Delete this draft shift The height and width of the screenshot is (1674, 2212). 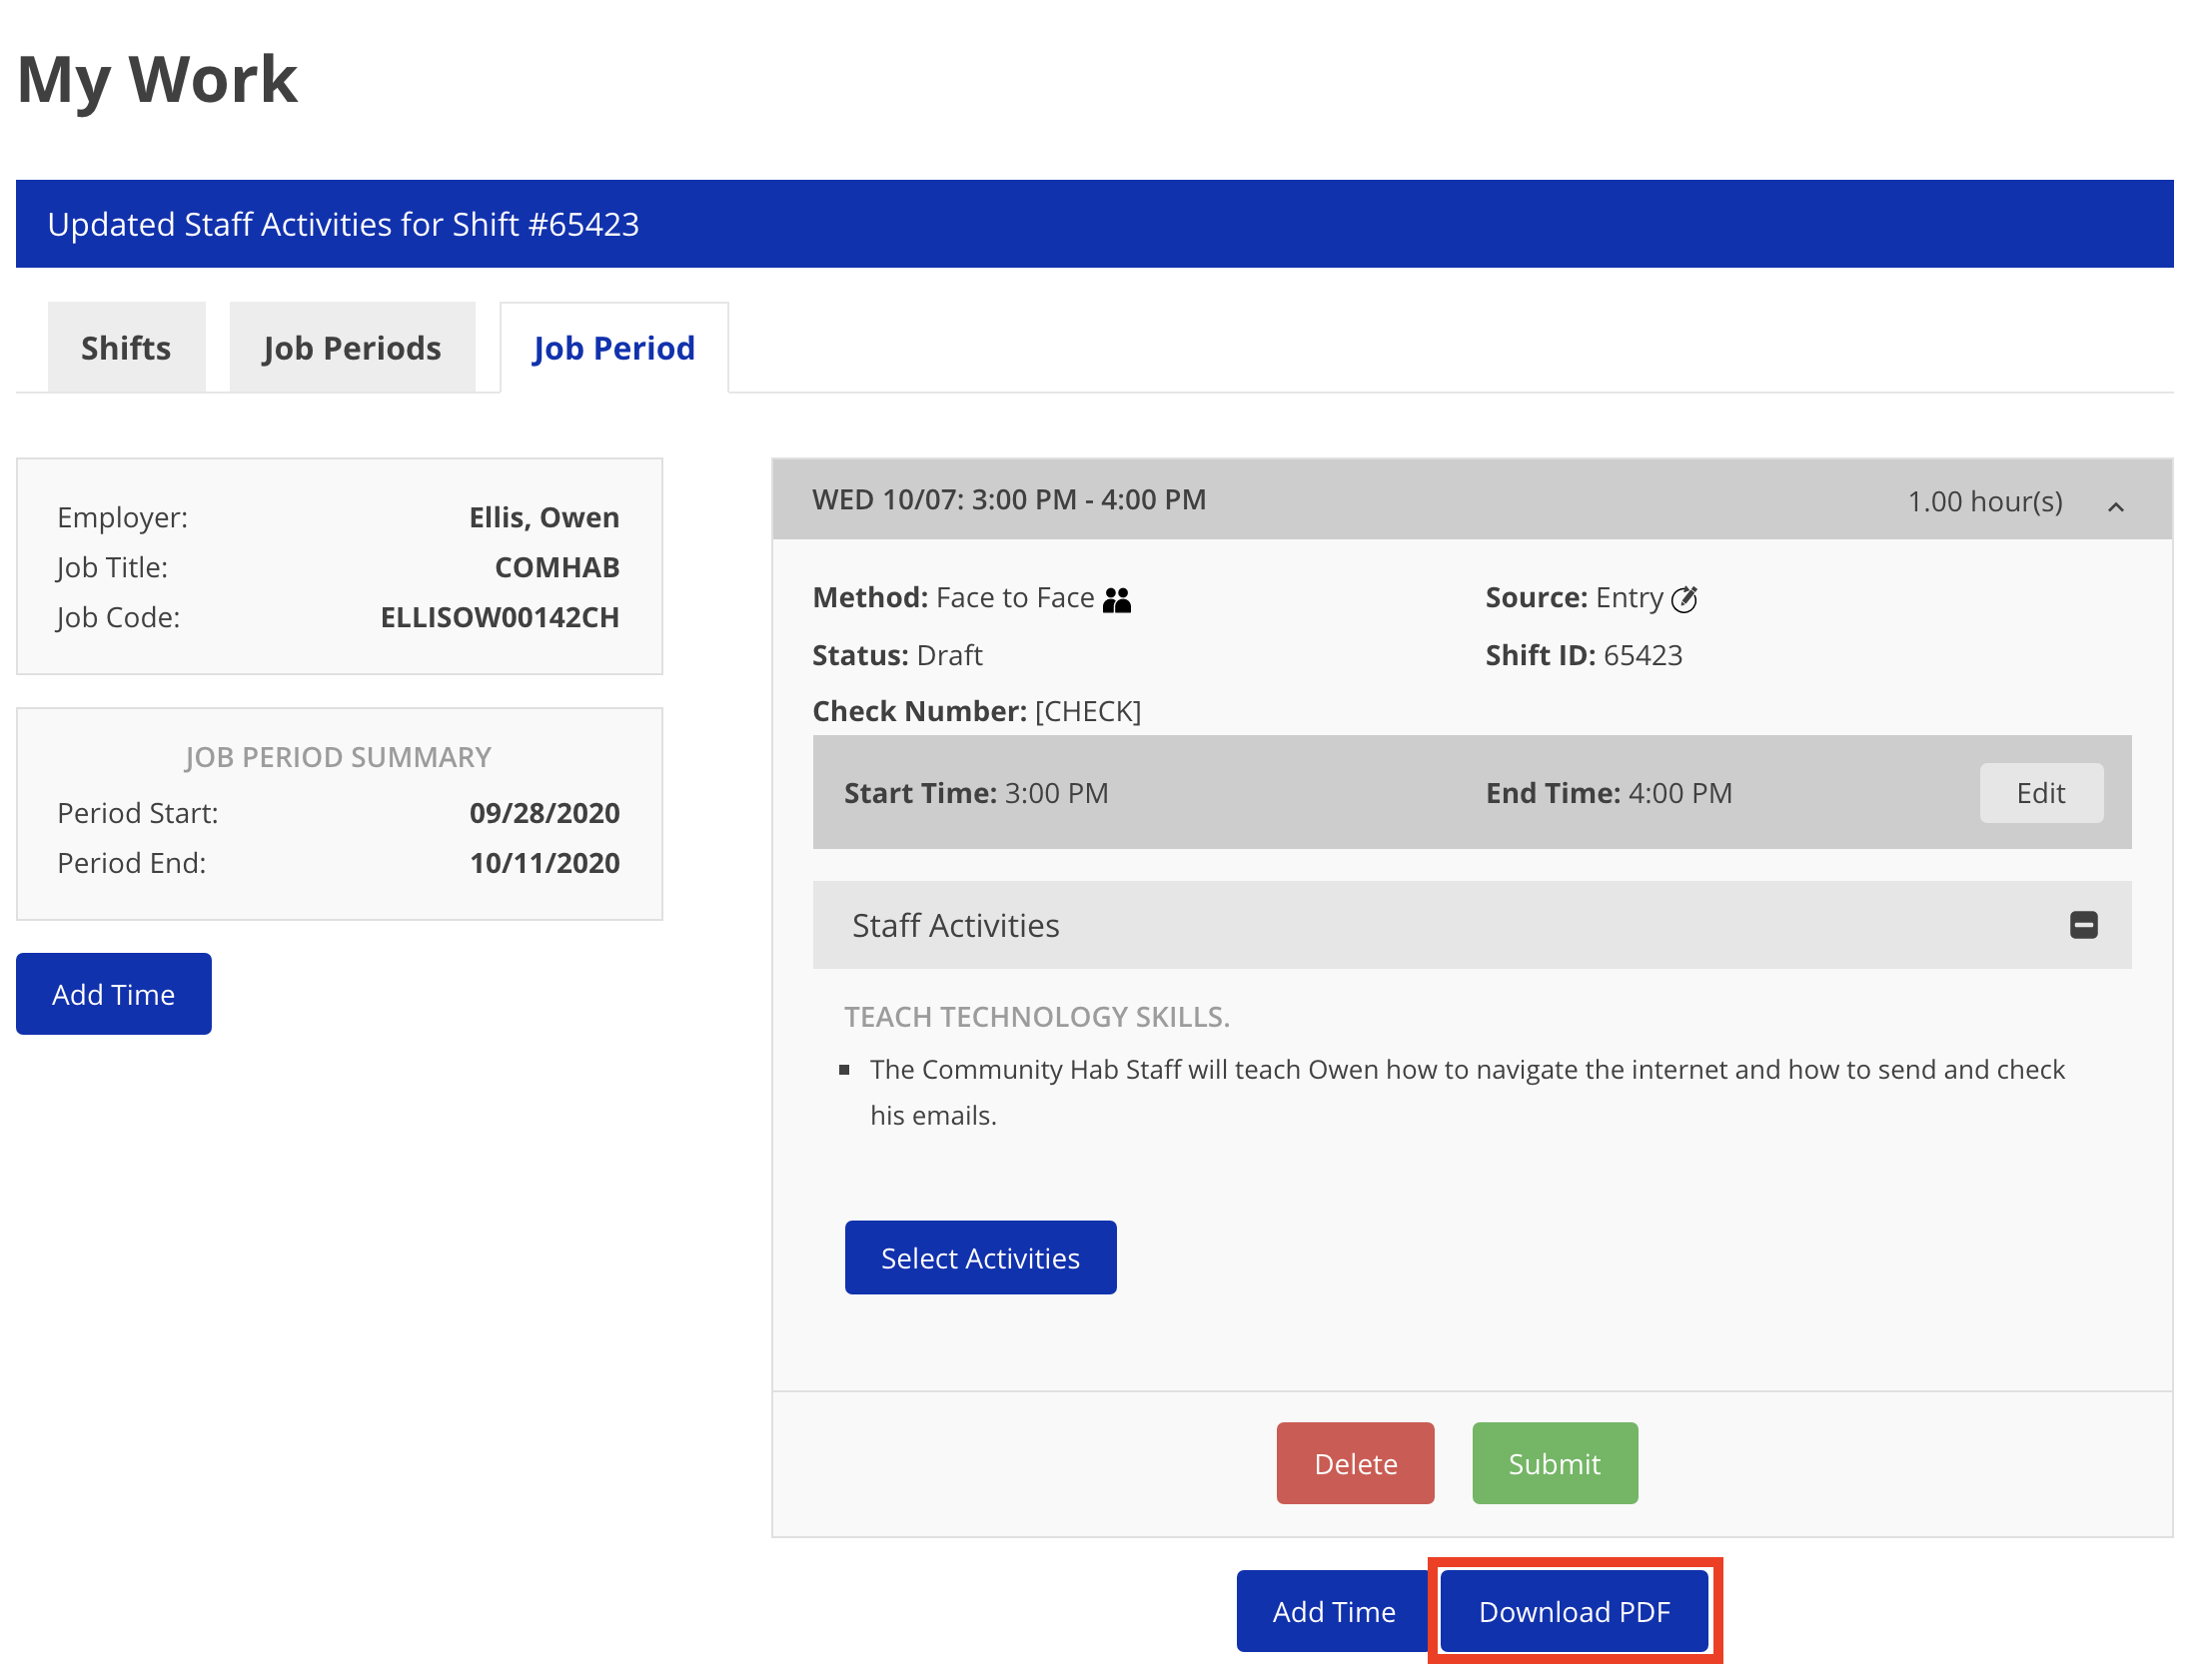point(1355,1463)
